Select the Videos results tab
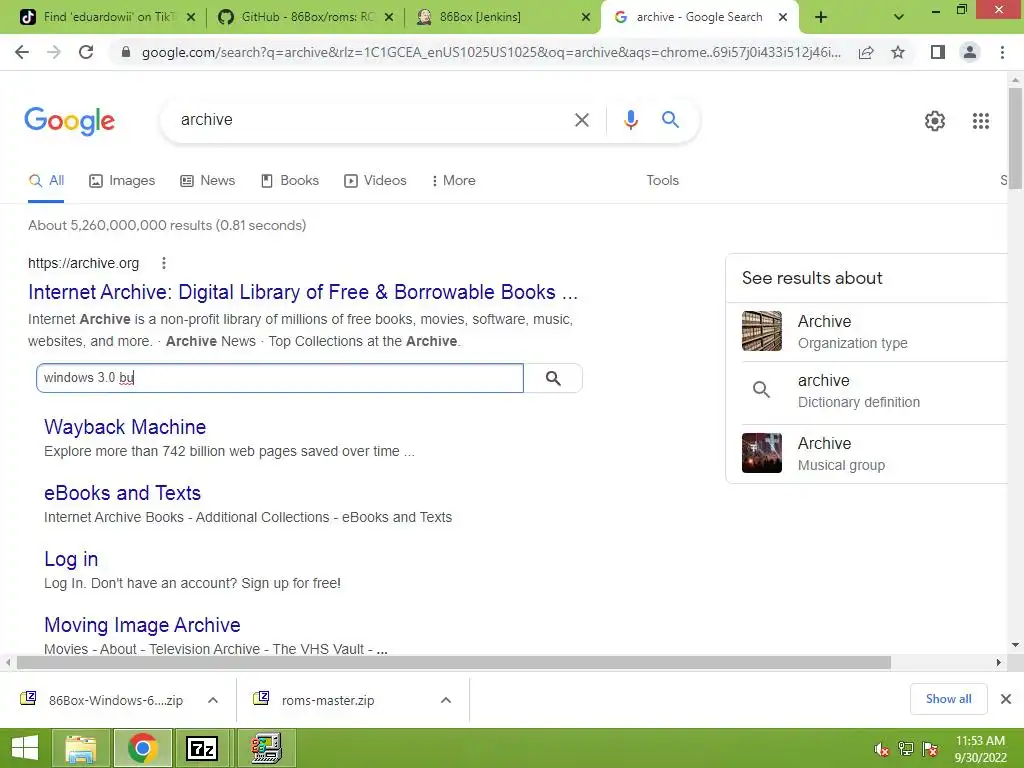1024x768 pixels. click(376, 181)
